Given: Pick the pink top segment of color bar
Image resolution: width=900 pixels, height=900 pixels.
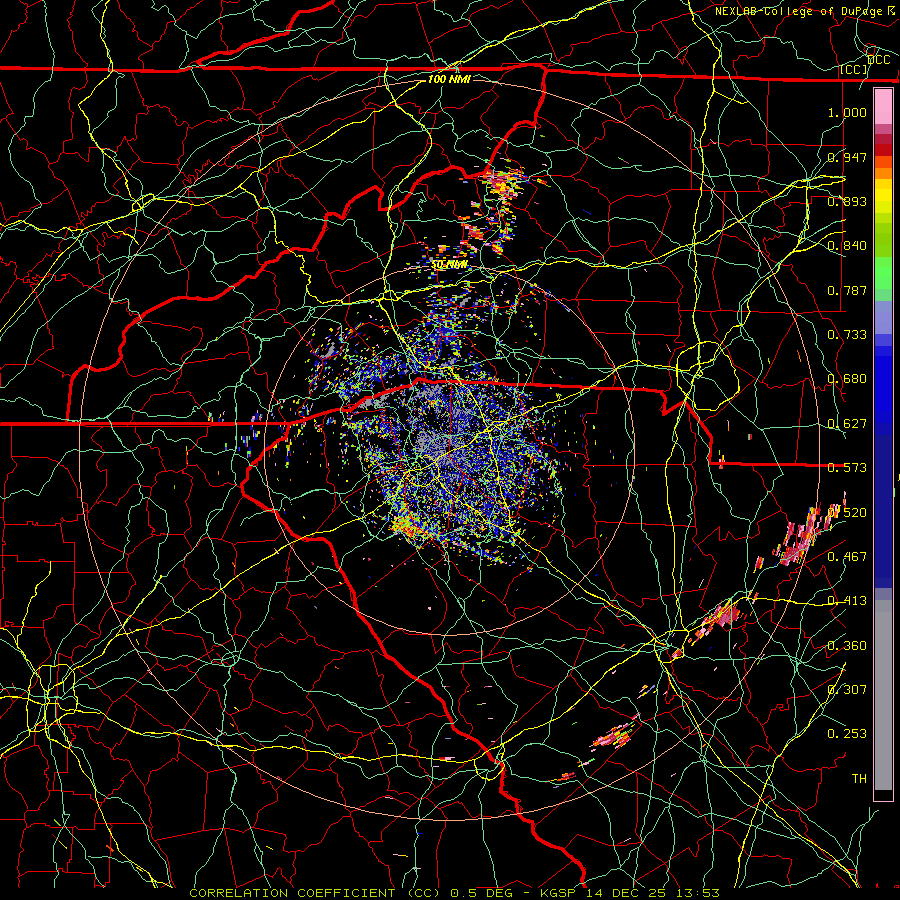Looking at the screenshot, I should pyautogui.click(x=883, y=106).
